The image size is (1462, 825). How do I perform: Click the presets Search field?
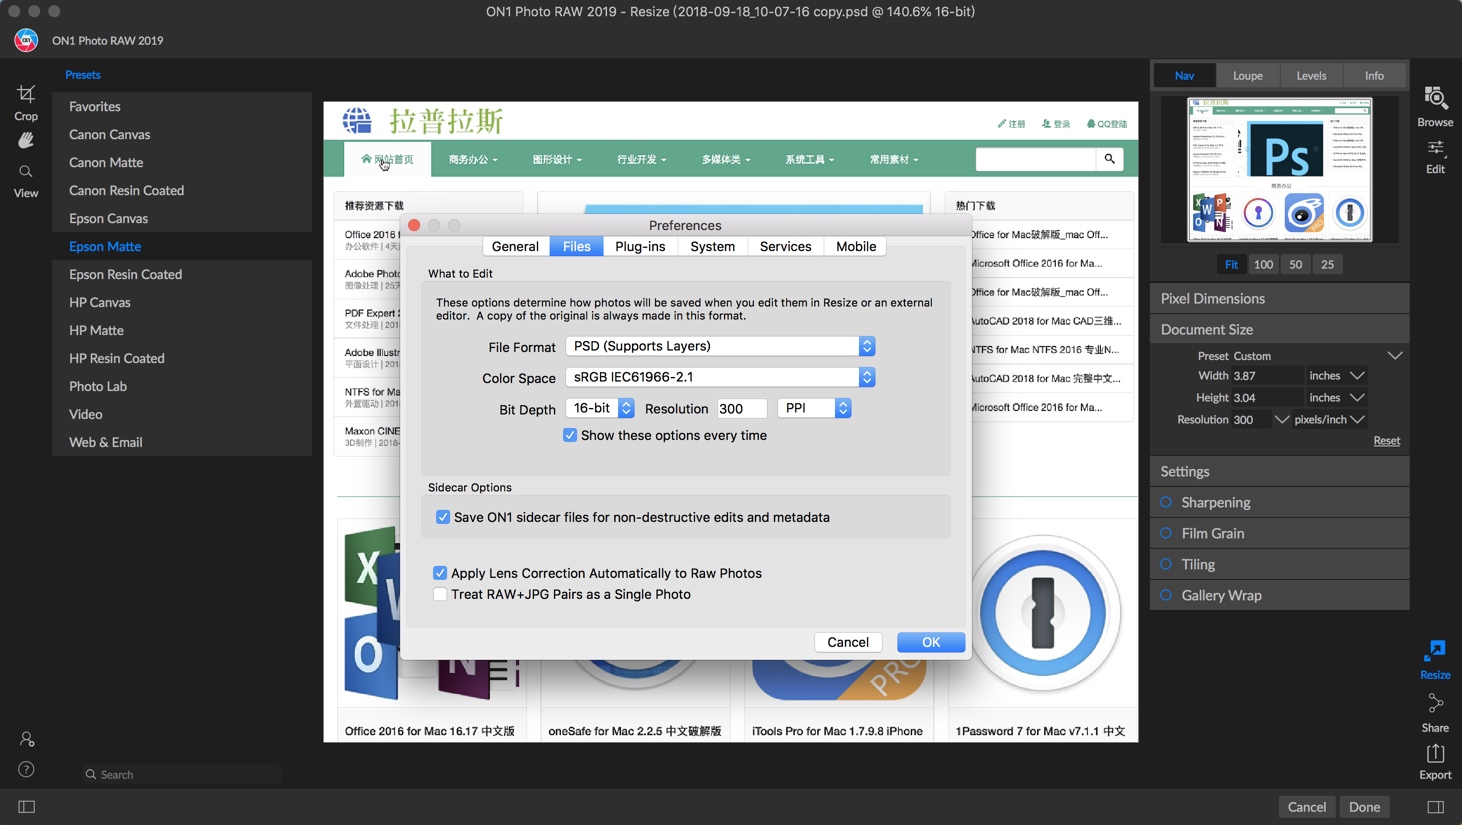click(182, 775)
